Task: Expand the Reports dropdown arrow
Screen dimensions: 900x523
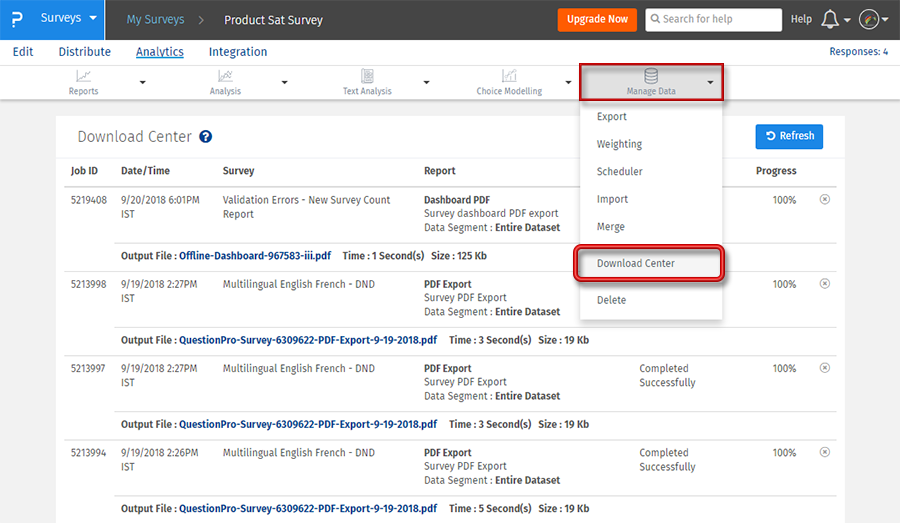Action: coord(142,83)
